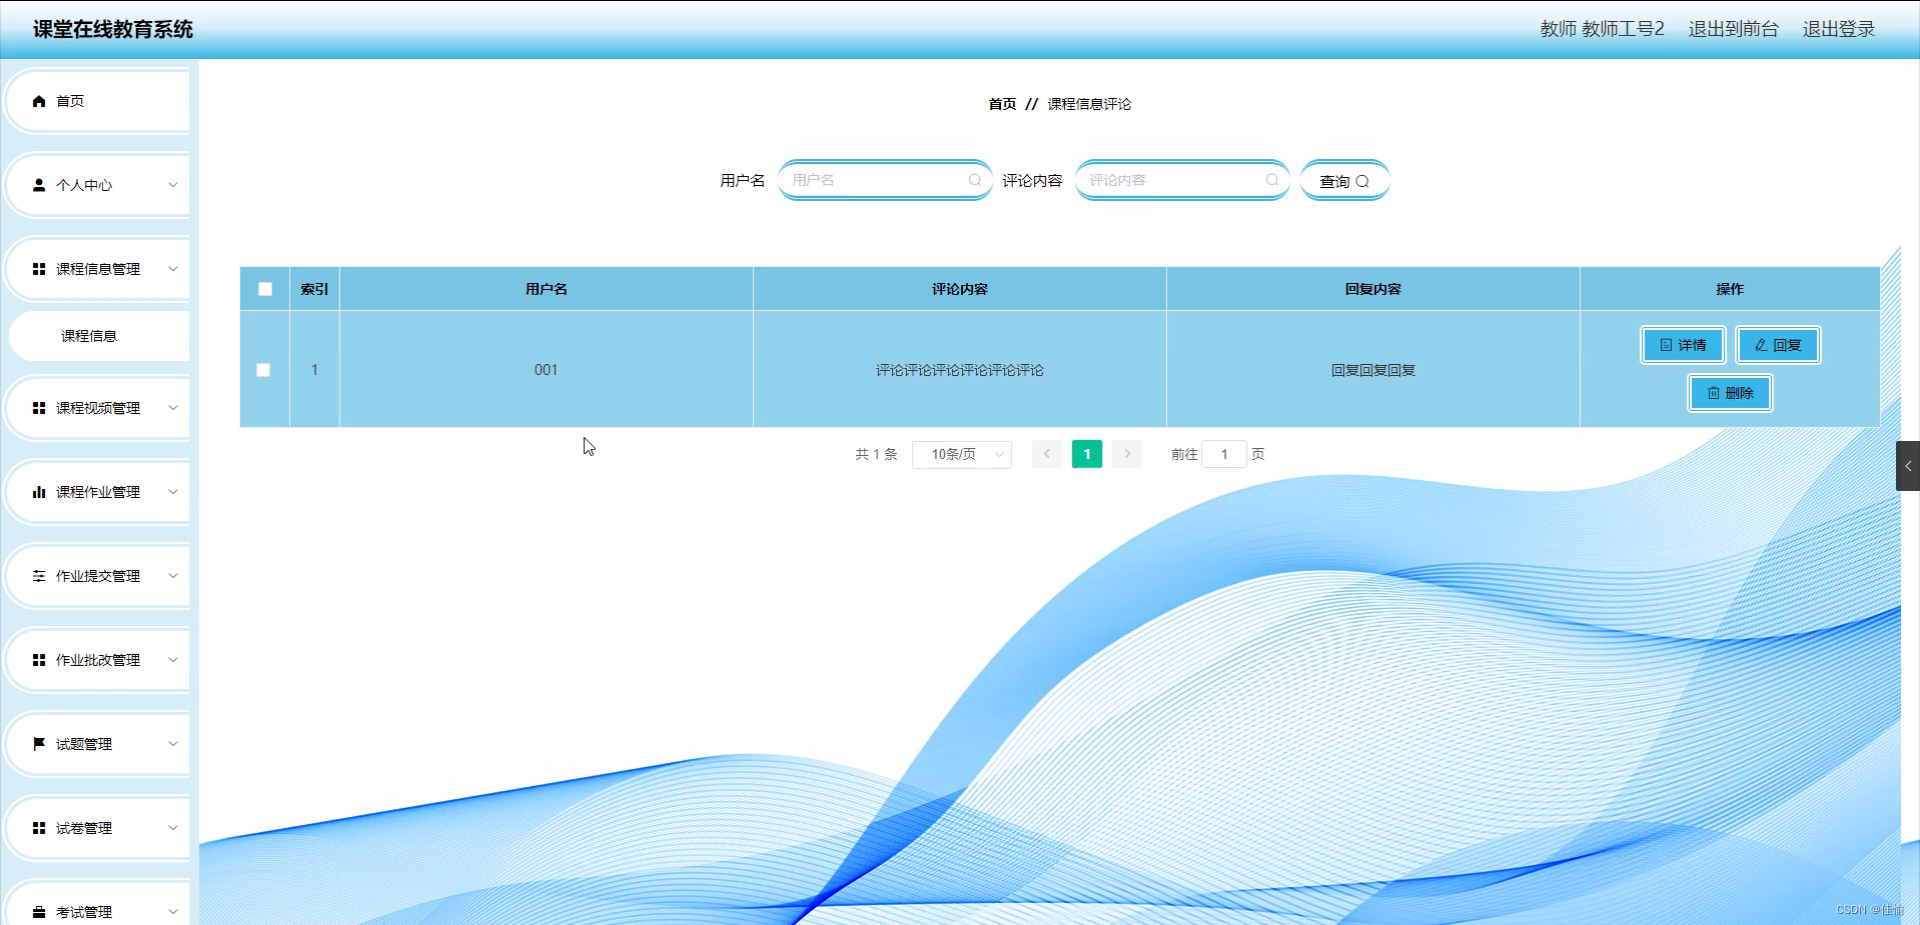Select the home icon beside 首页
This screenshot has height=925, width=1920.
pos(38,101)
